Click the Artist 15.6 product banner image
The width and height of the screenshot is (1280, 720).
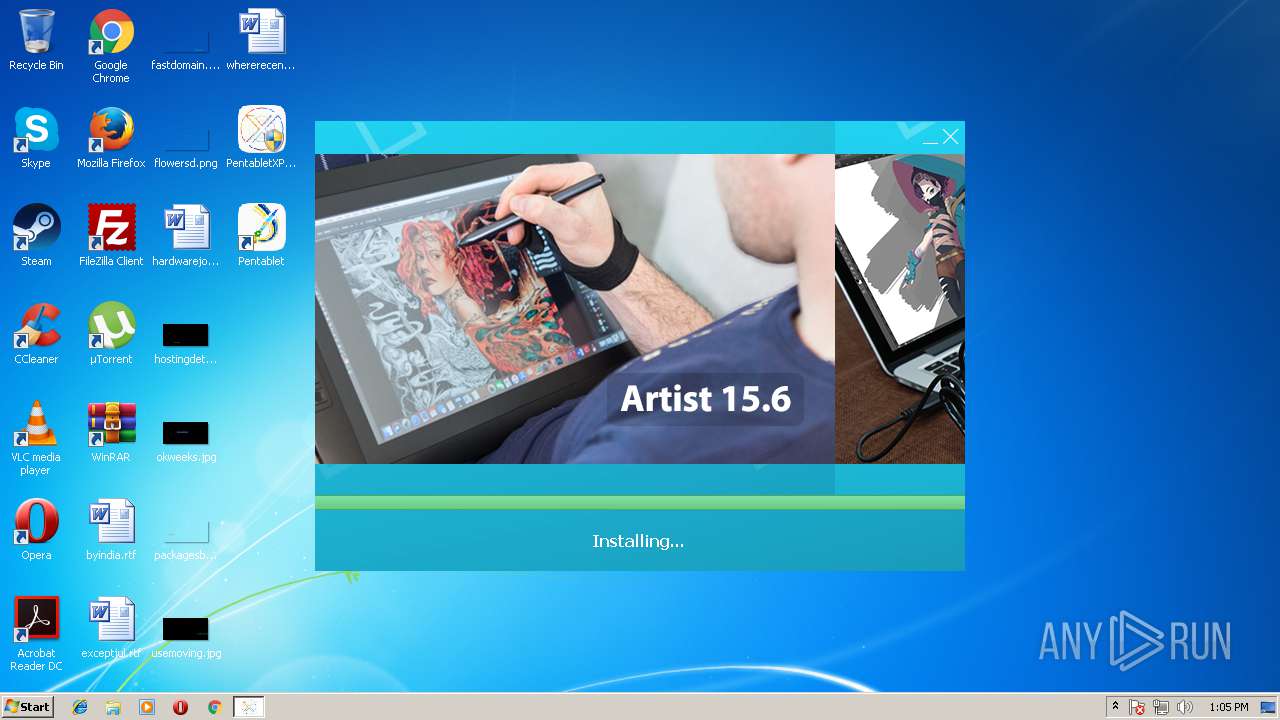pos(575,309)
